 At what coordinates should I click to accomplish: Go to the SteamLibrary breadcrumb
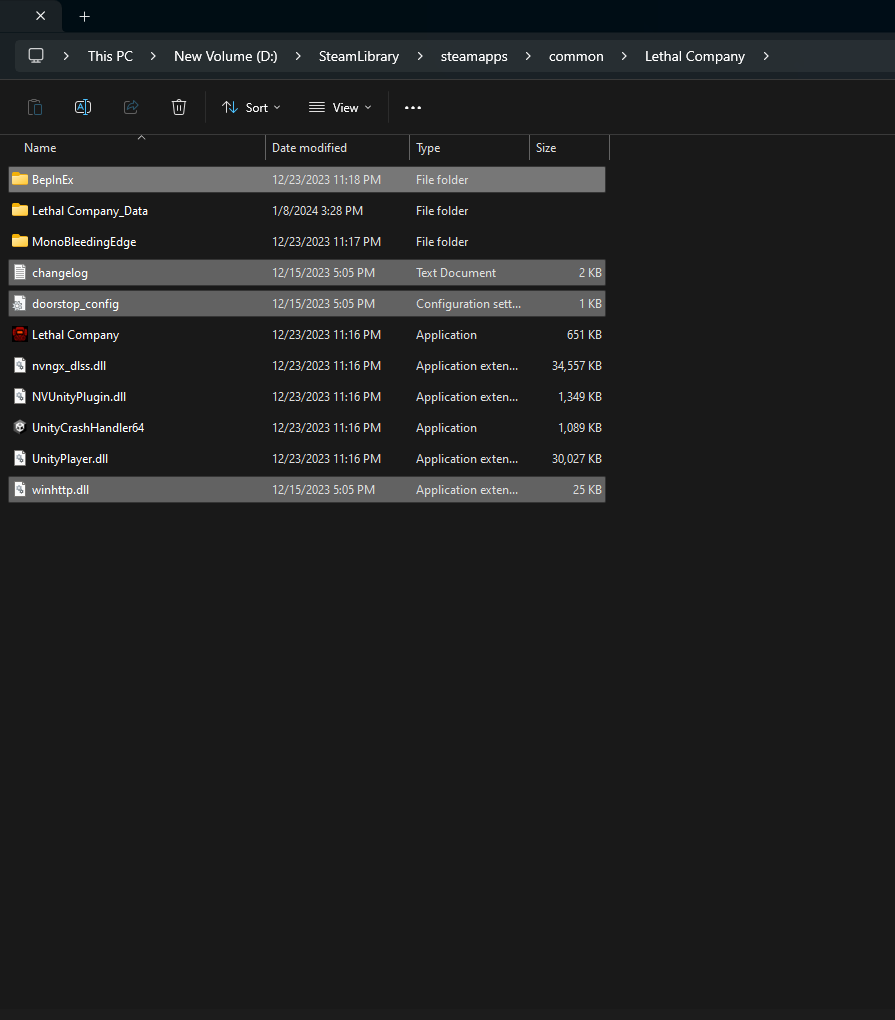click(359, 56)
